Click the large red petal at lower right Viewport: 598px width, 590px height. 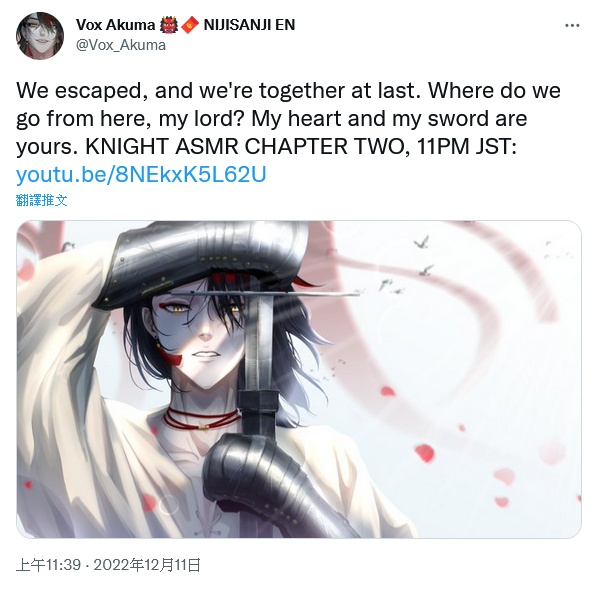(x=424, y=453)
